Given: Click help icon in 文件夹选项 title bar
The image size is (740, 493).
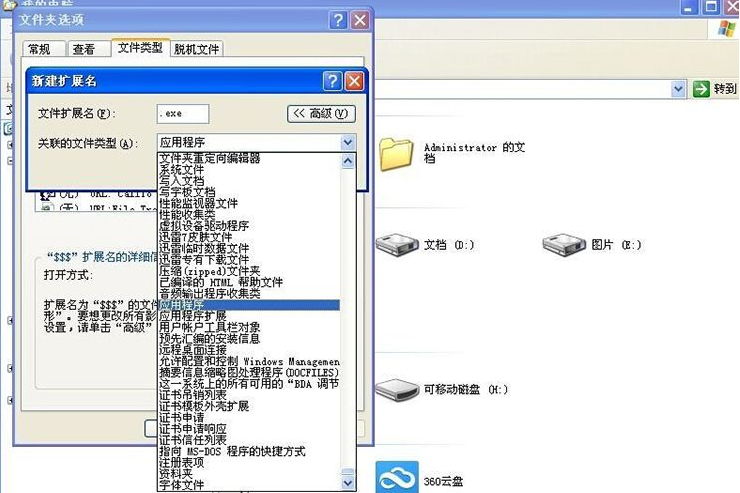Looking at the screenshot, I should click(338, 20).
